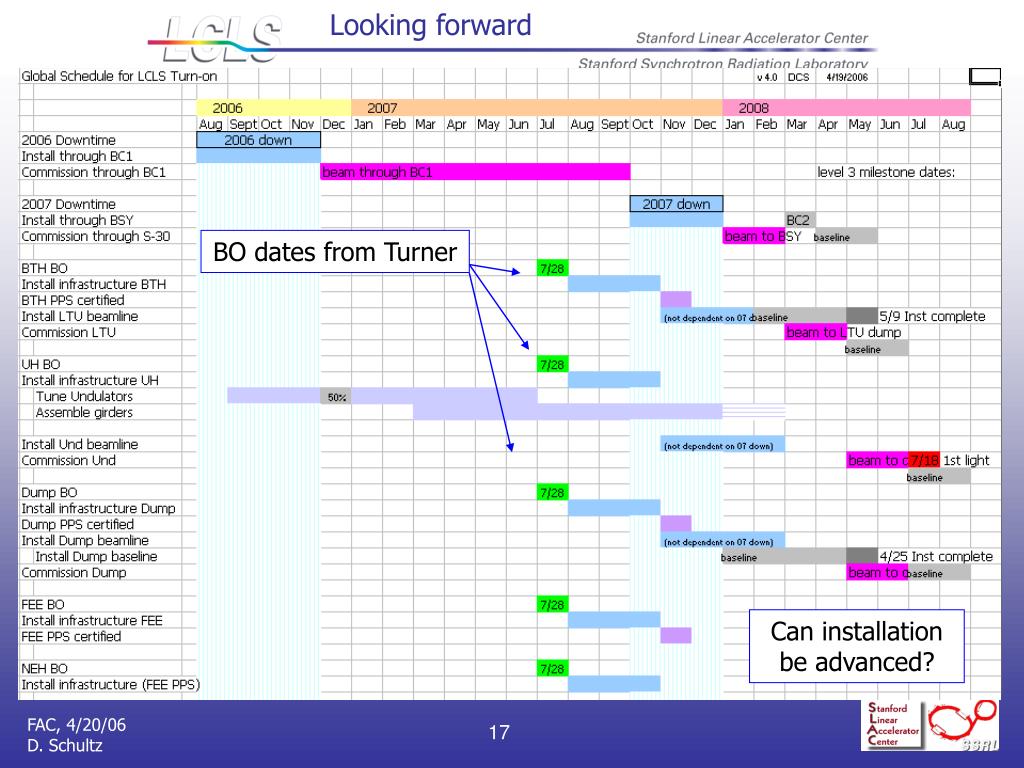This screenshot has height=768, width=1024.
Task: Click the 'Commission Und' row label
Action: coord(69,460)
